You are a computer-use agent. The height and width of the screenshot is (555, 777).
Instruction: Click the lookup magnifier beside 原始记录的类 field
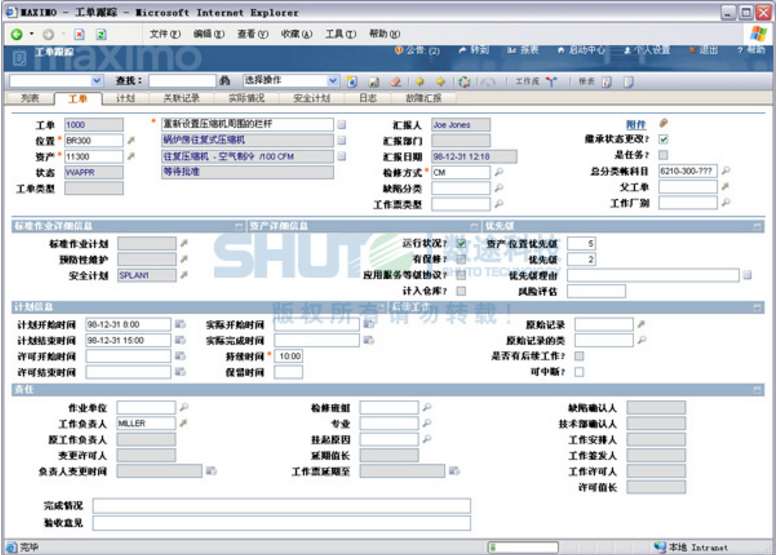click(x=641, y=340)
